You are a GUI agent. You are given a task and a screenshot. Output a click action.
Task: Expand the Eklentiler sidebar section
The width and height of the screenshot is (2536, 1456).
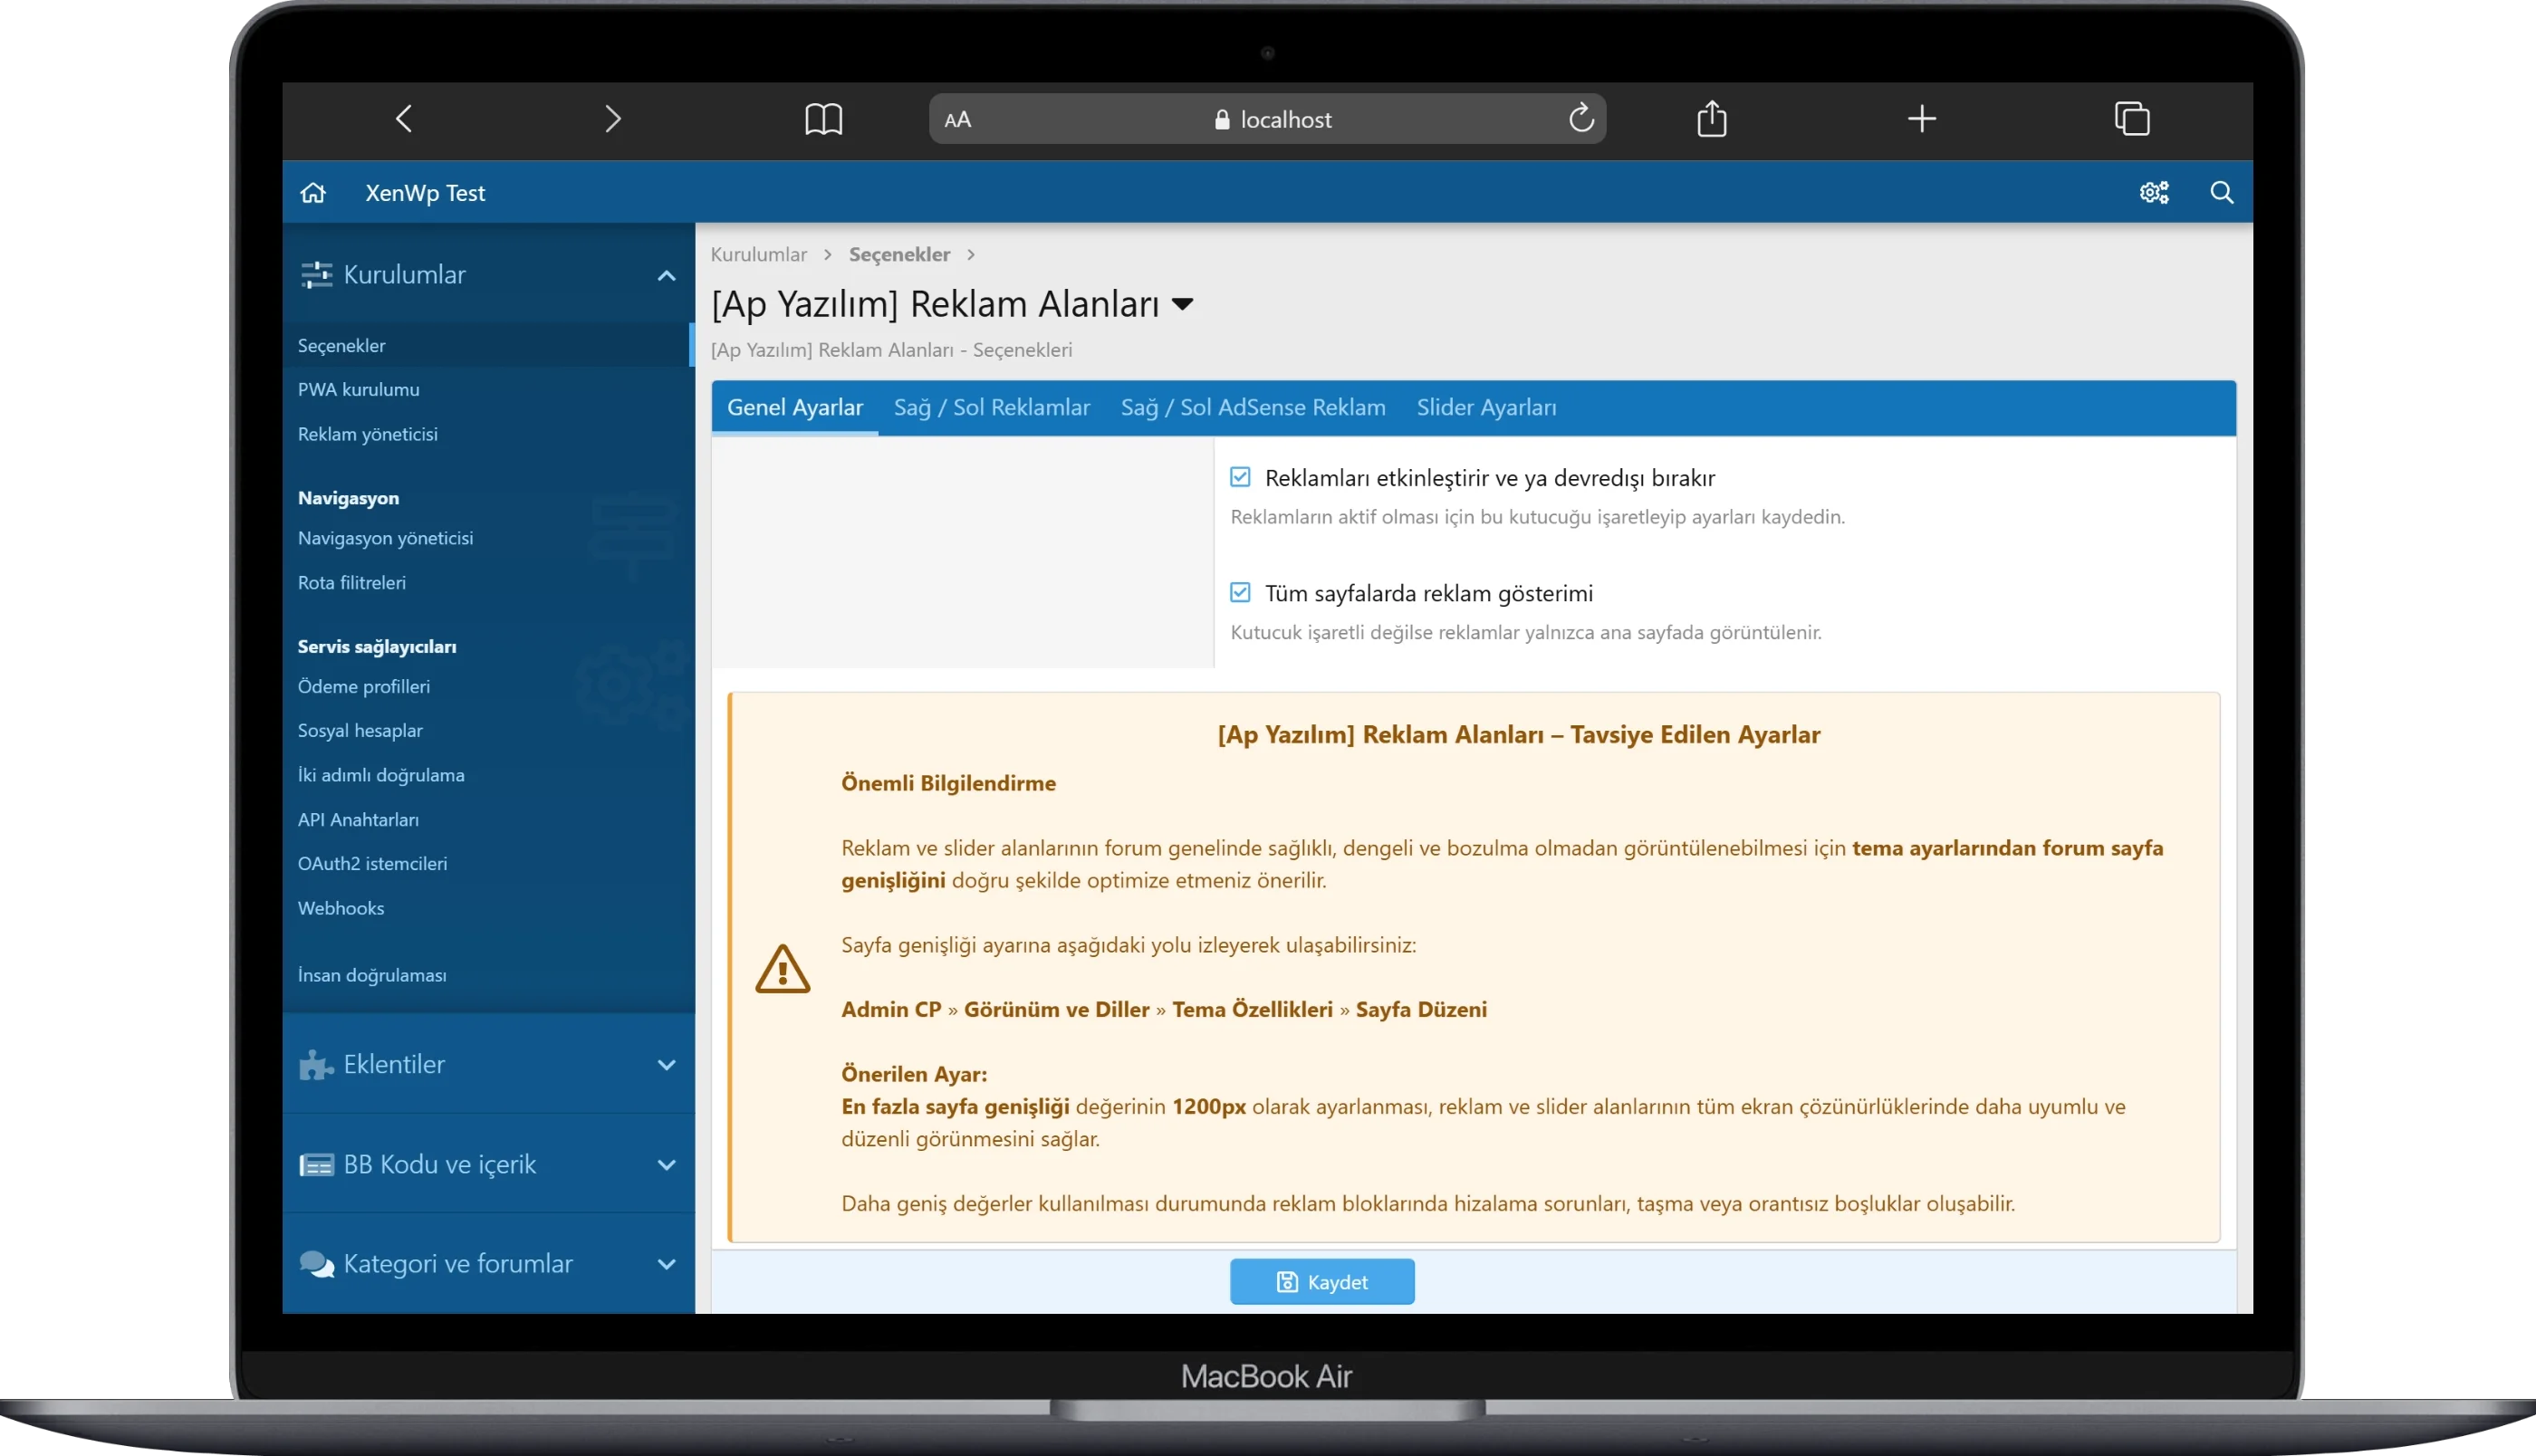point(666,1065)
